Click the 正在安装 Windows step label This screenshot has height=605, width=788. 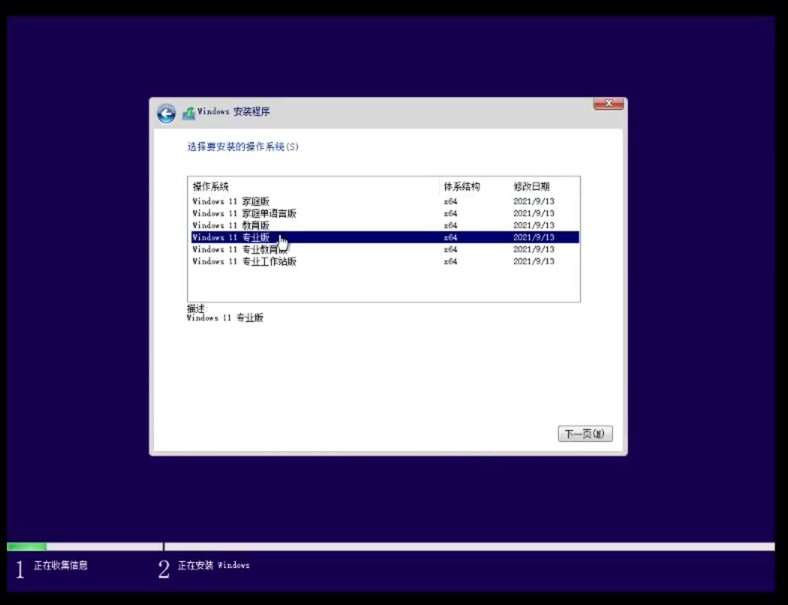point(214,565)
